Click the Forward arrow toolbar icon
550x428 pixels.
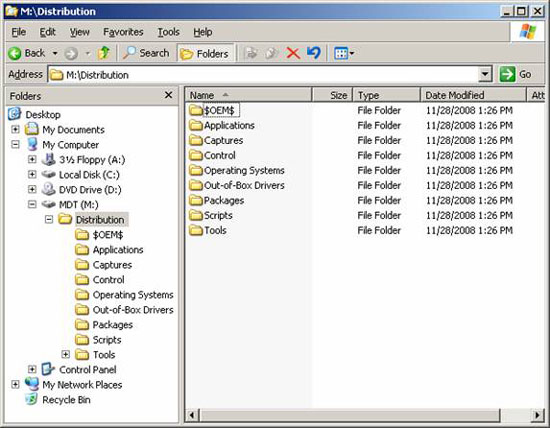click(x=71, y=54)
